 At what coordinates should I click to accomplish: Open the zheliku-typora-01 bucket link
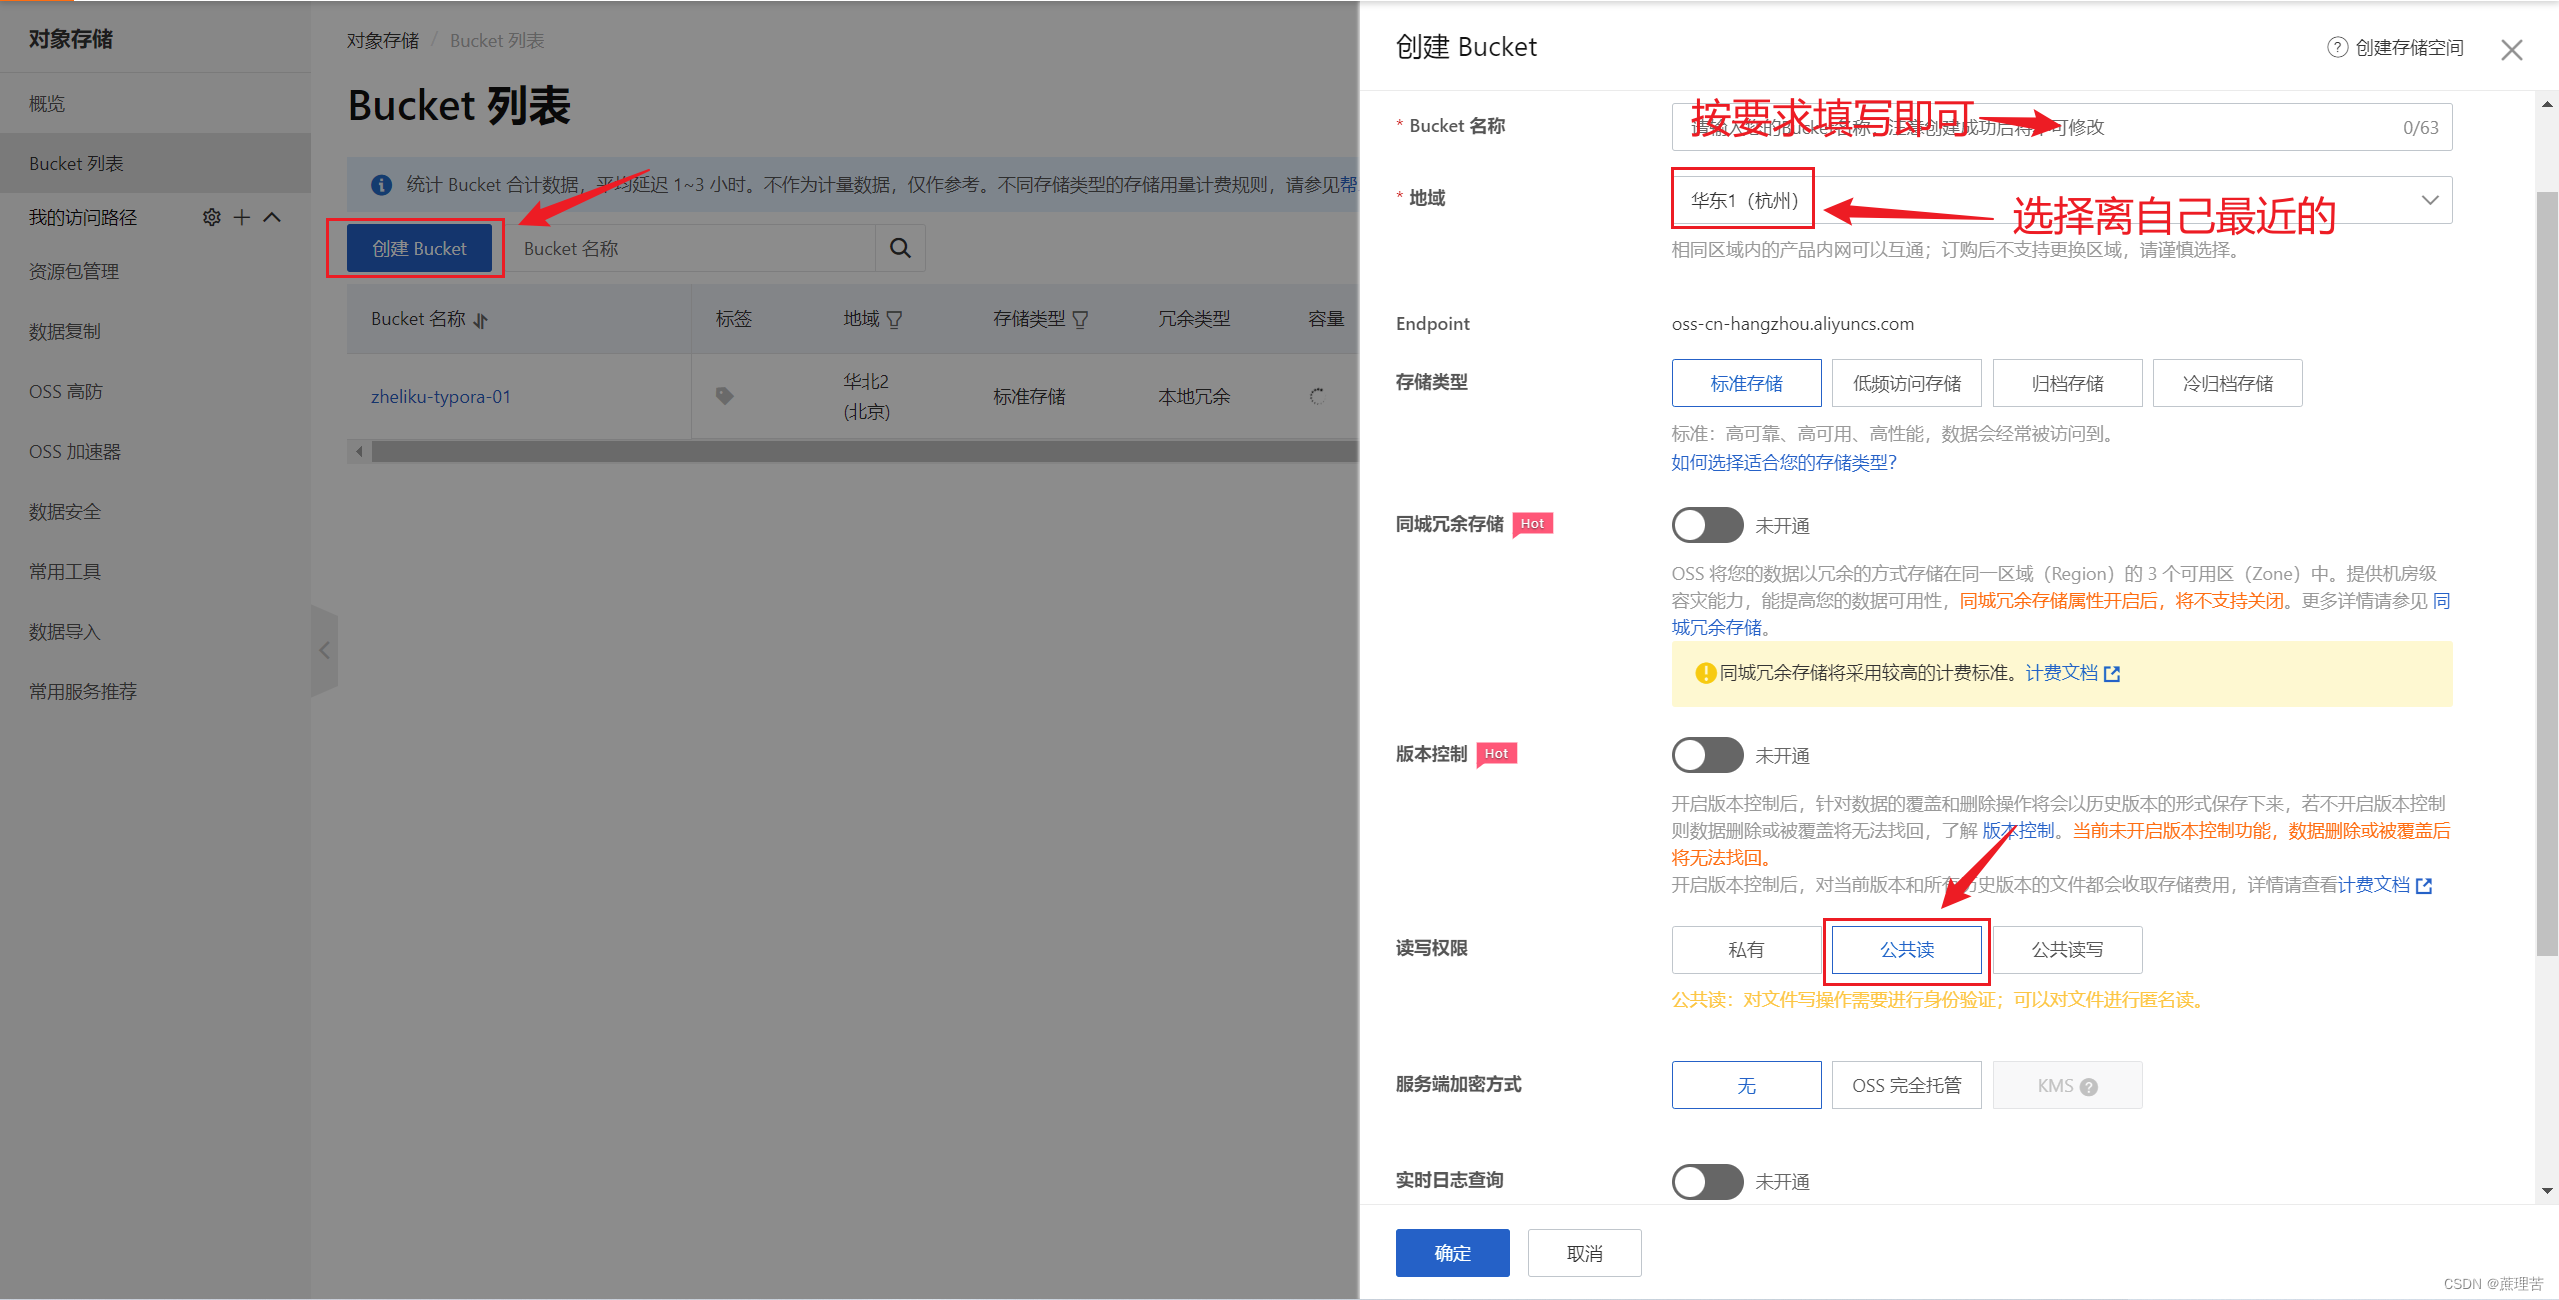(441, 396)
